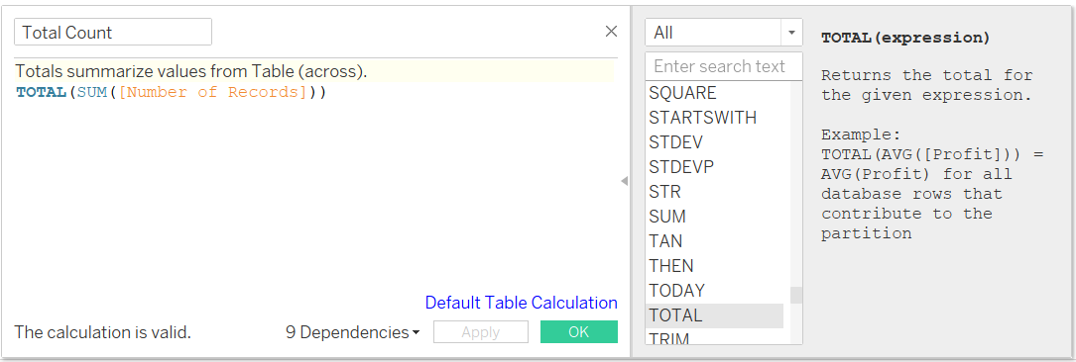Screen dimensions: 1076x362
Task: Confirm the calculation with OK
Action: click(578, 332)
